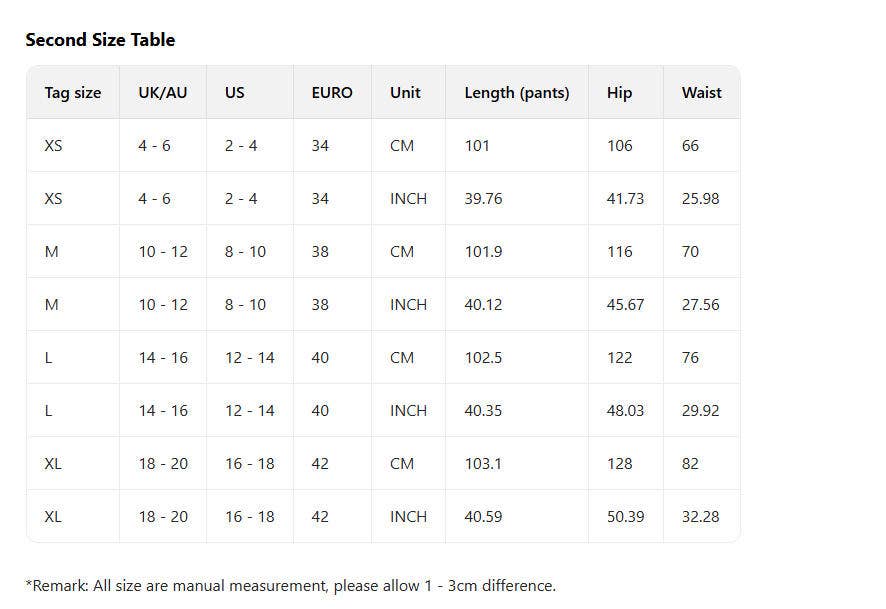Image resolution: width=886 pixels, height=609 pixels.
Task: Select the Waist column header
Action: tap(701, 93)
